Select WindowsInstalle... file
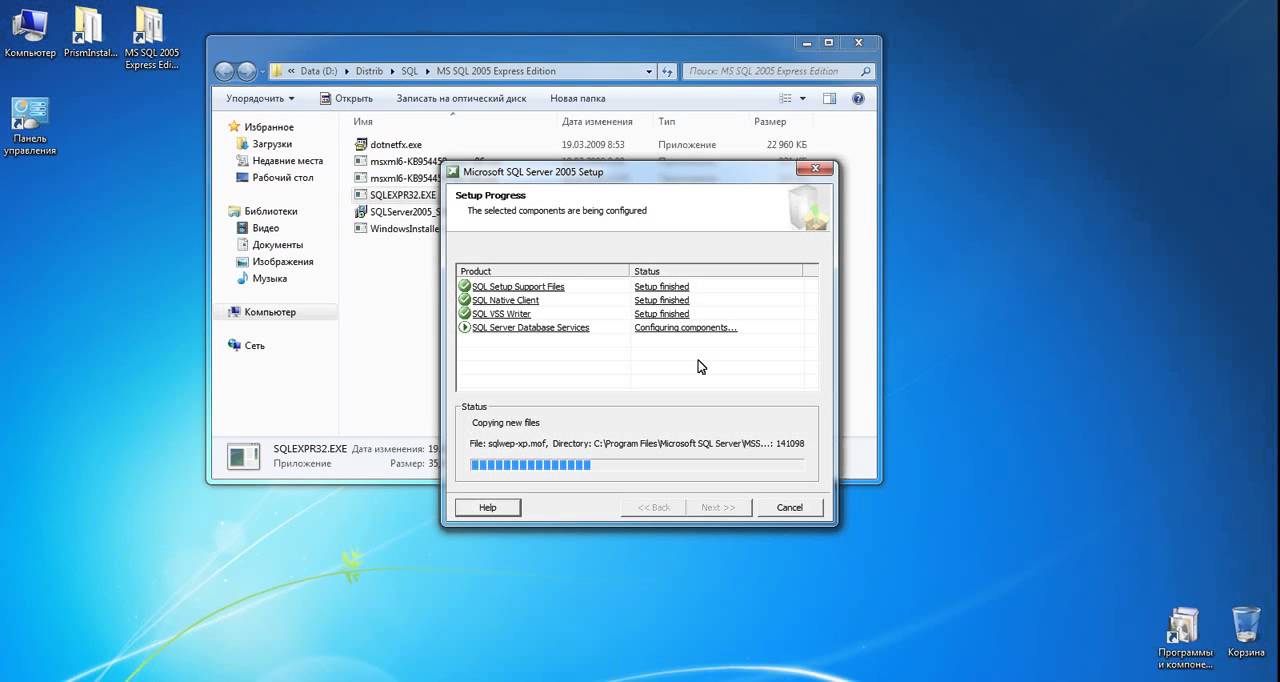 pos(398,229)
